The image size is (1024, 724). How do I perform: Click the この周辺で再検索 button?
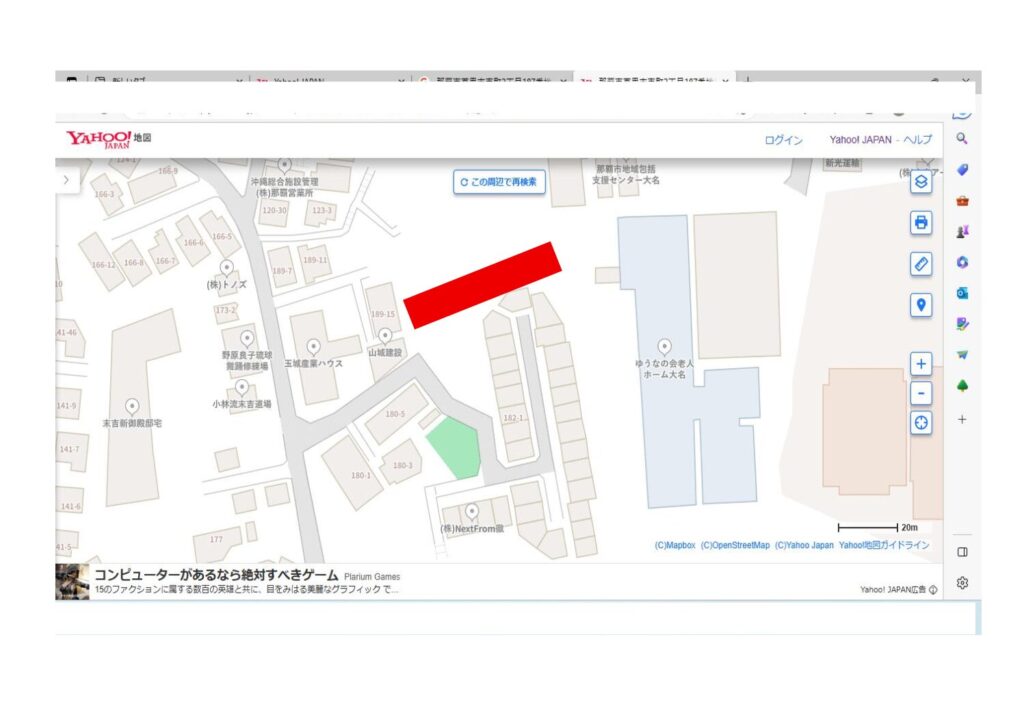point(499,182)
